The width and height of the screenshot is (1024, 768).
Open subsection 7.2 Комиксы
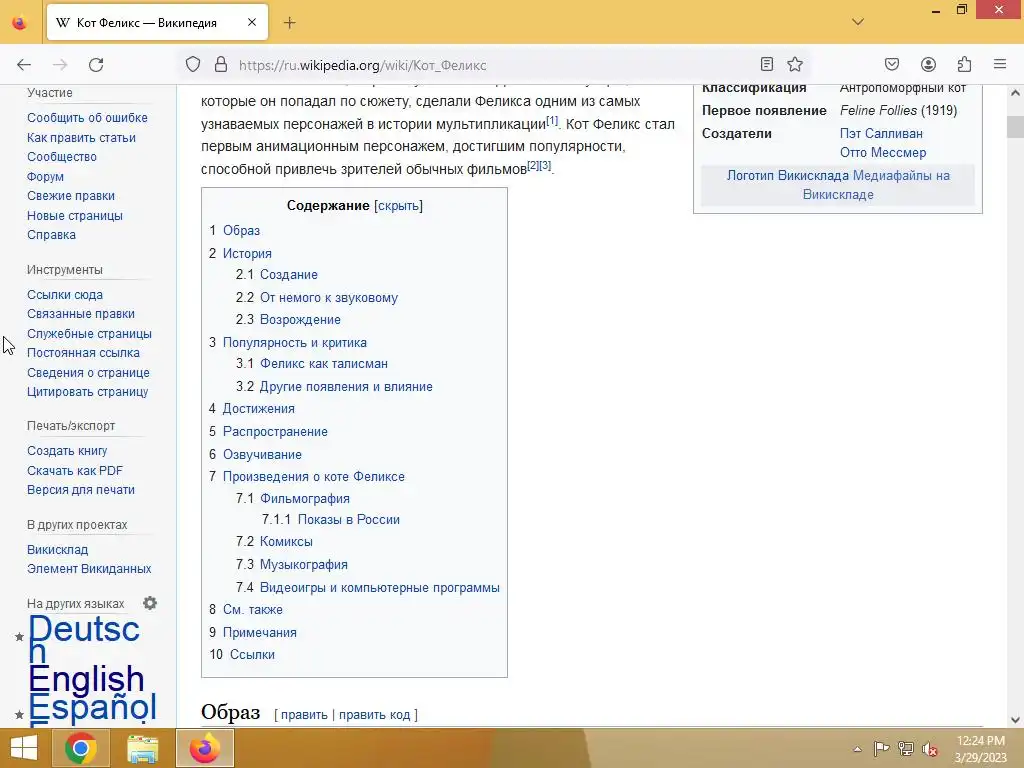coord(286,542)
